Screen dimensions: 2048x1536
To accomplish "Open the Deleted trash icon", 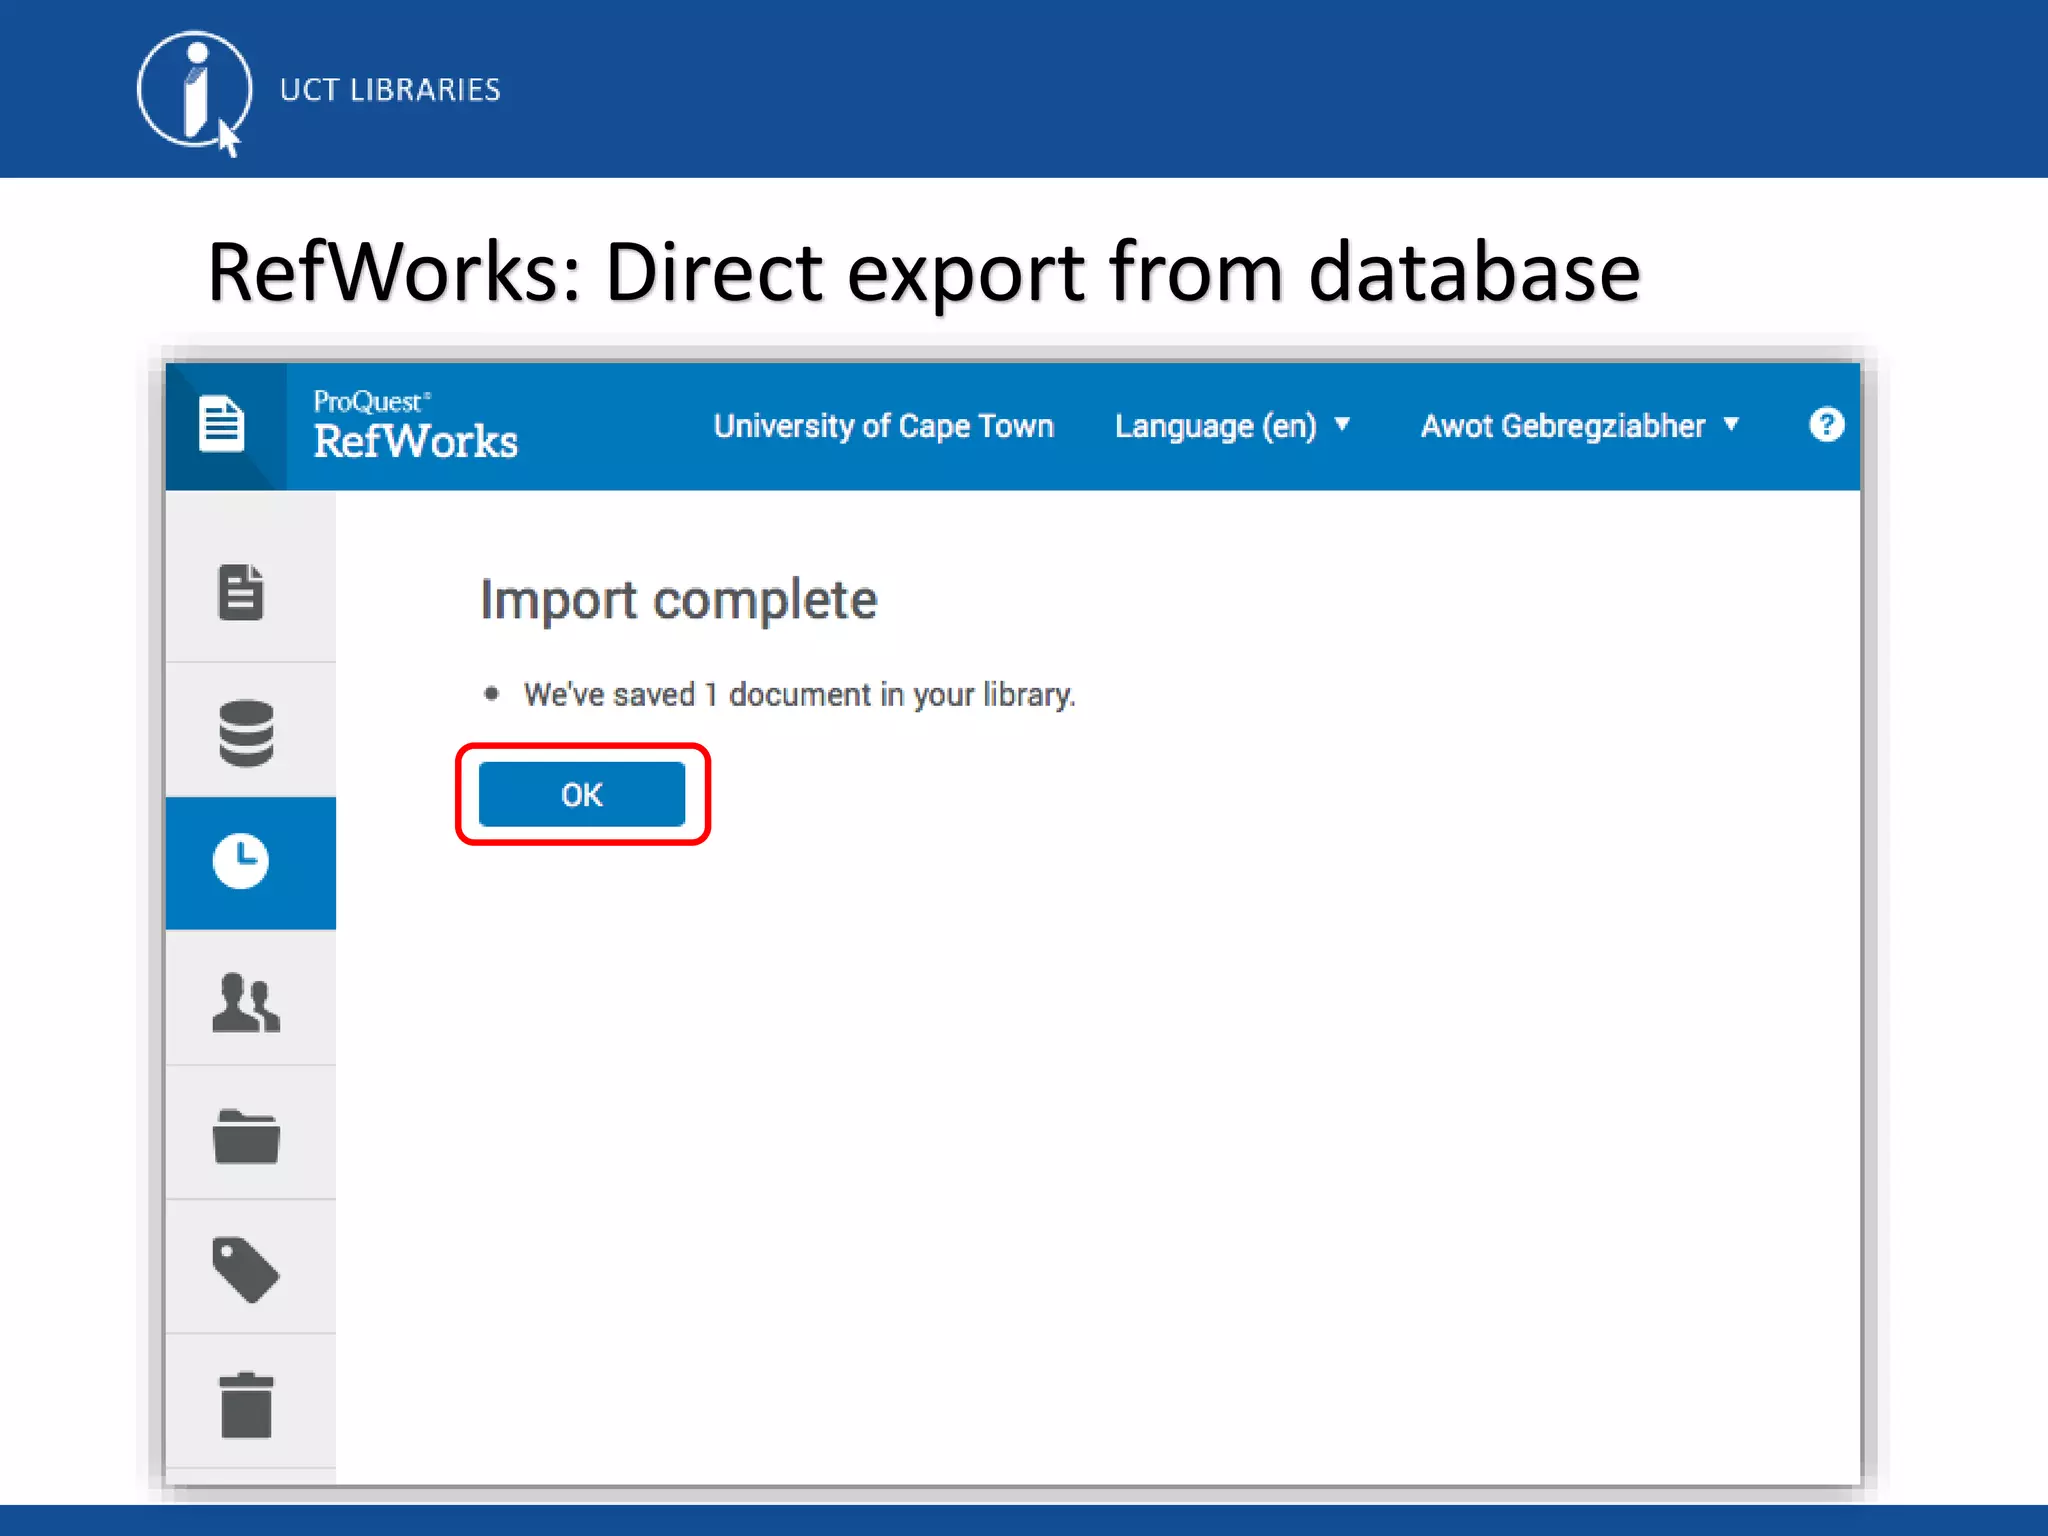I will (246, 1405).
